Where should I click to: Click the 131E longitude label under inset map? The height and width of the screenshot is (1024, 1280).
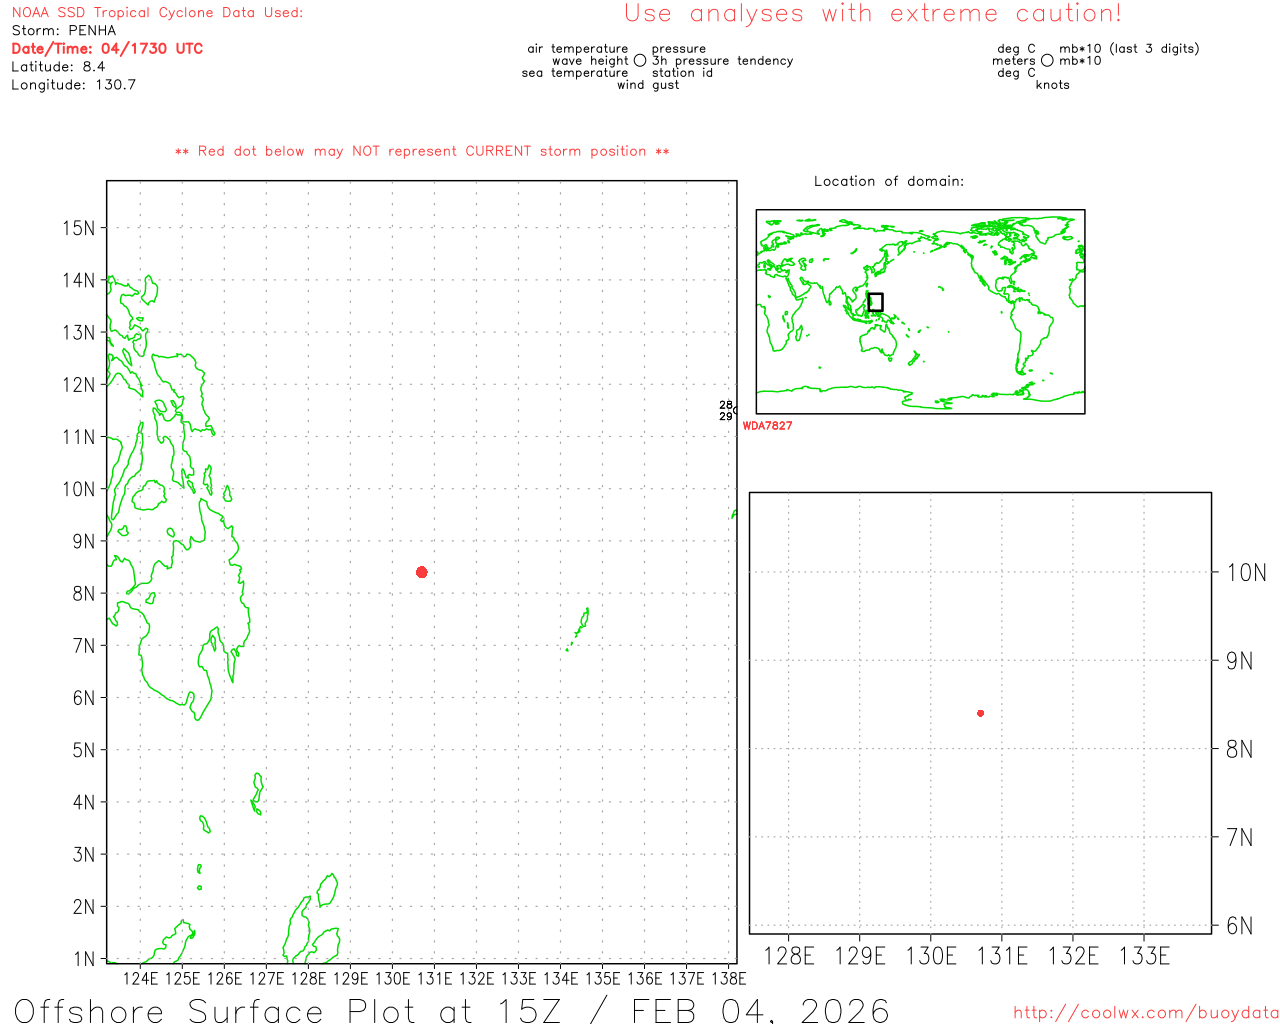coord(1001,956)
